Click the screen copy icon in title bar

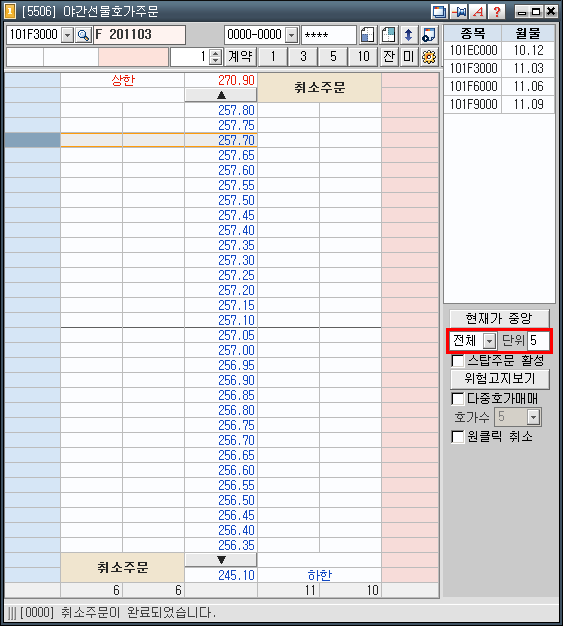(x=440, y=12)
